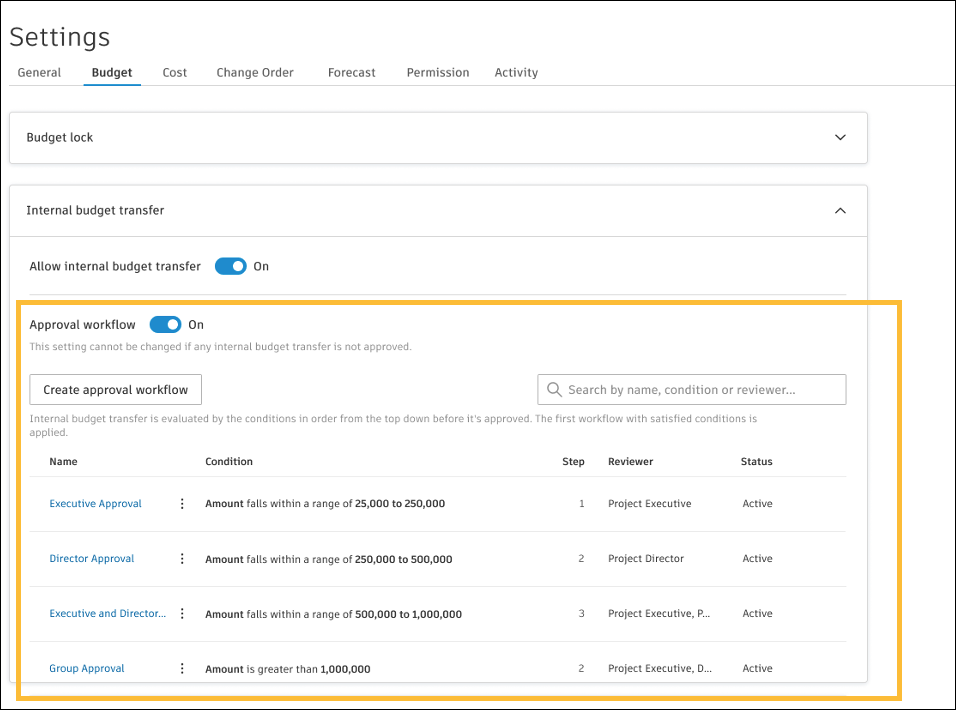Click the magnifier search icon
This screenshot has height=710, width=956.
click(x=554, y=390)
